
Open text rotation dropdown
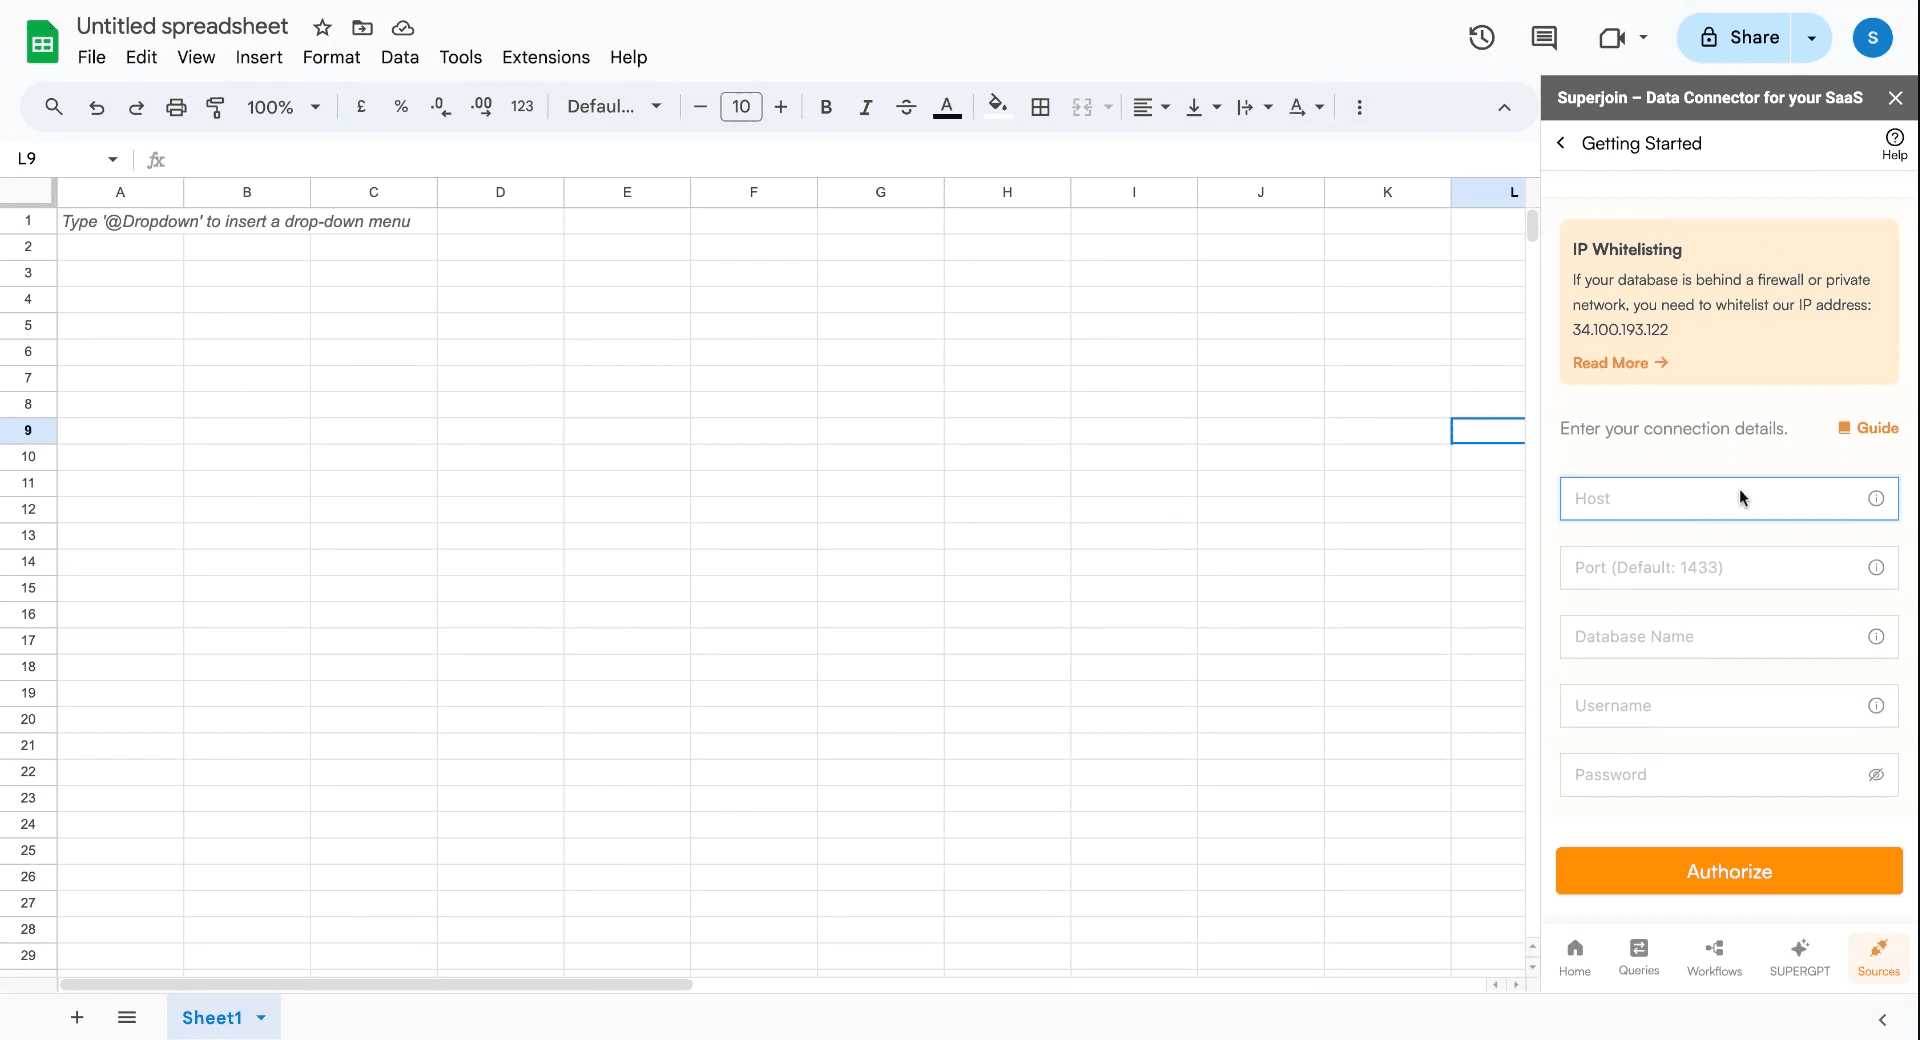(x=1306, y=107)
